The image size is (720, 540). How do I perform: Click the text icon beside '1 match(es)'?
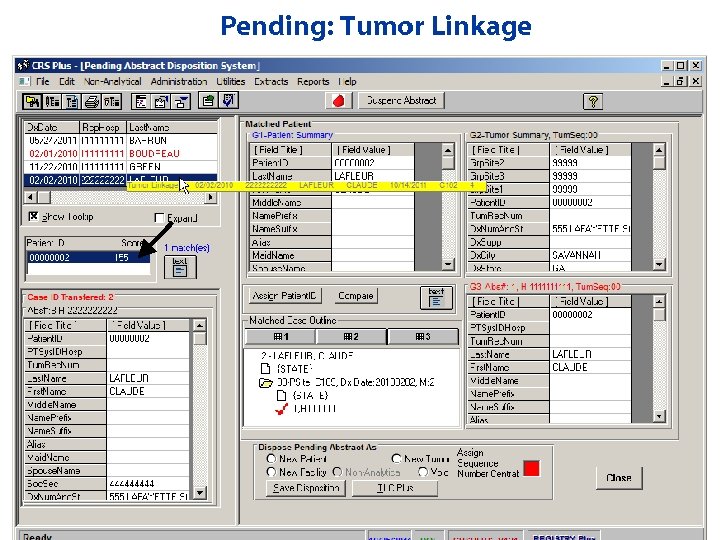[180, 267]
